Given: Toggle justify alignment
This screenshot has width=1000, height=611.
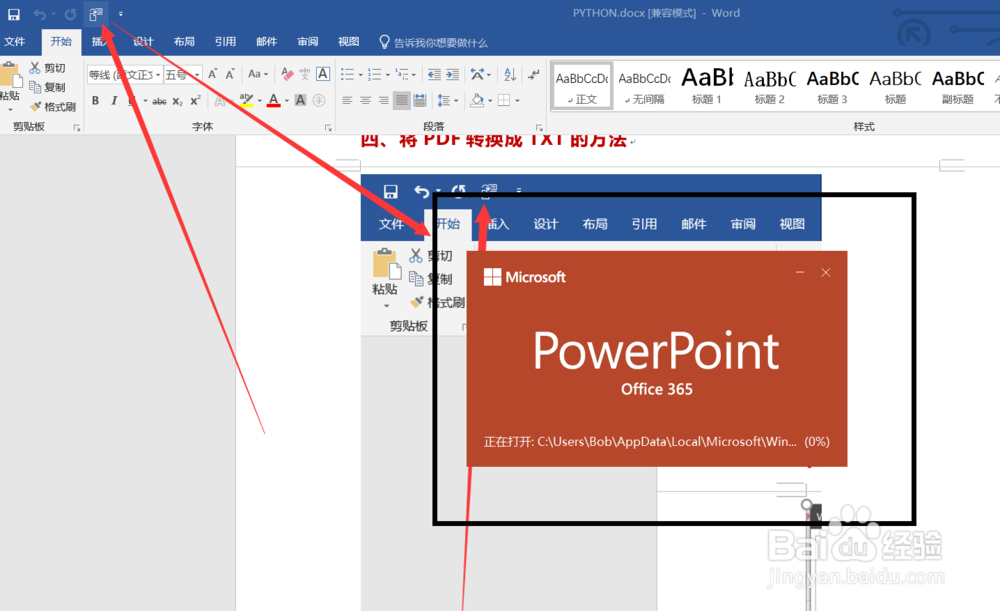Looking at the screenshot, I should click(x=401, y=100).
